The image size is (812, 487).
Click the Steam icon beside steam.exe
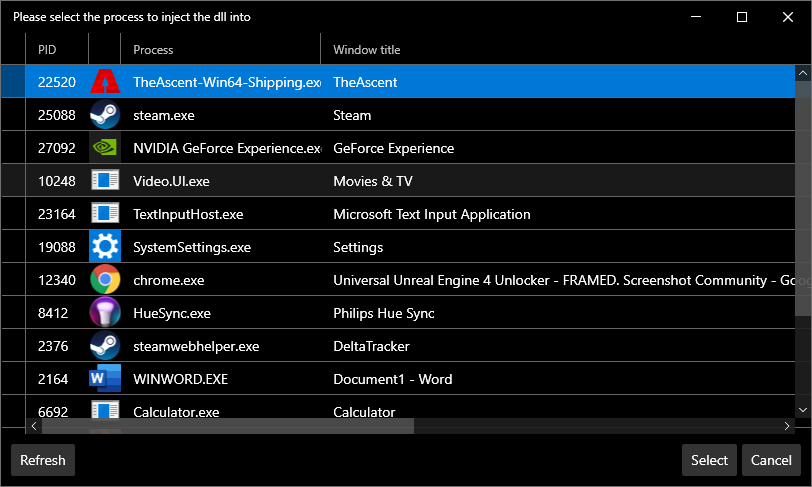pyautogui.click(x=104, y=115)
